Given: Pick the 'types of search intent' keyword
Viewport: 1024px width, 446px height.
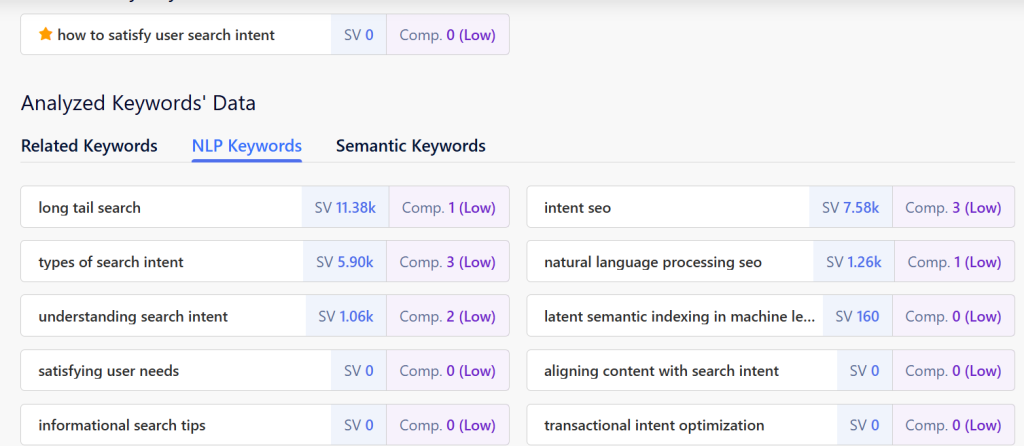Looking at the screenshot, I should [x=111, y=262].
